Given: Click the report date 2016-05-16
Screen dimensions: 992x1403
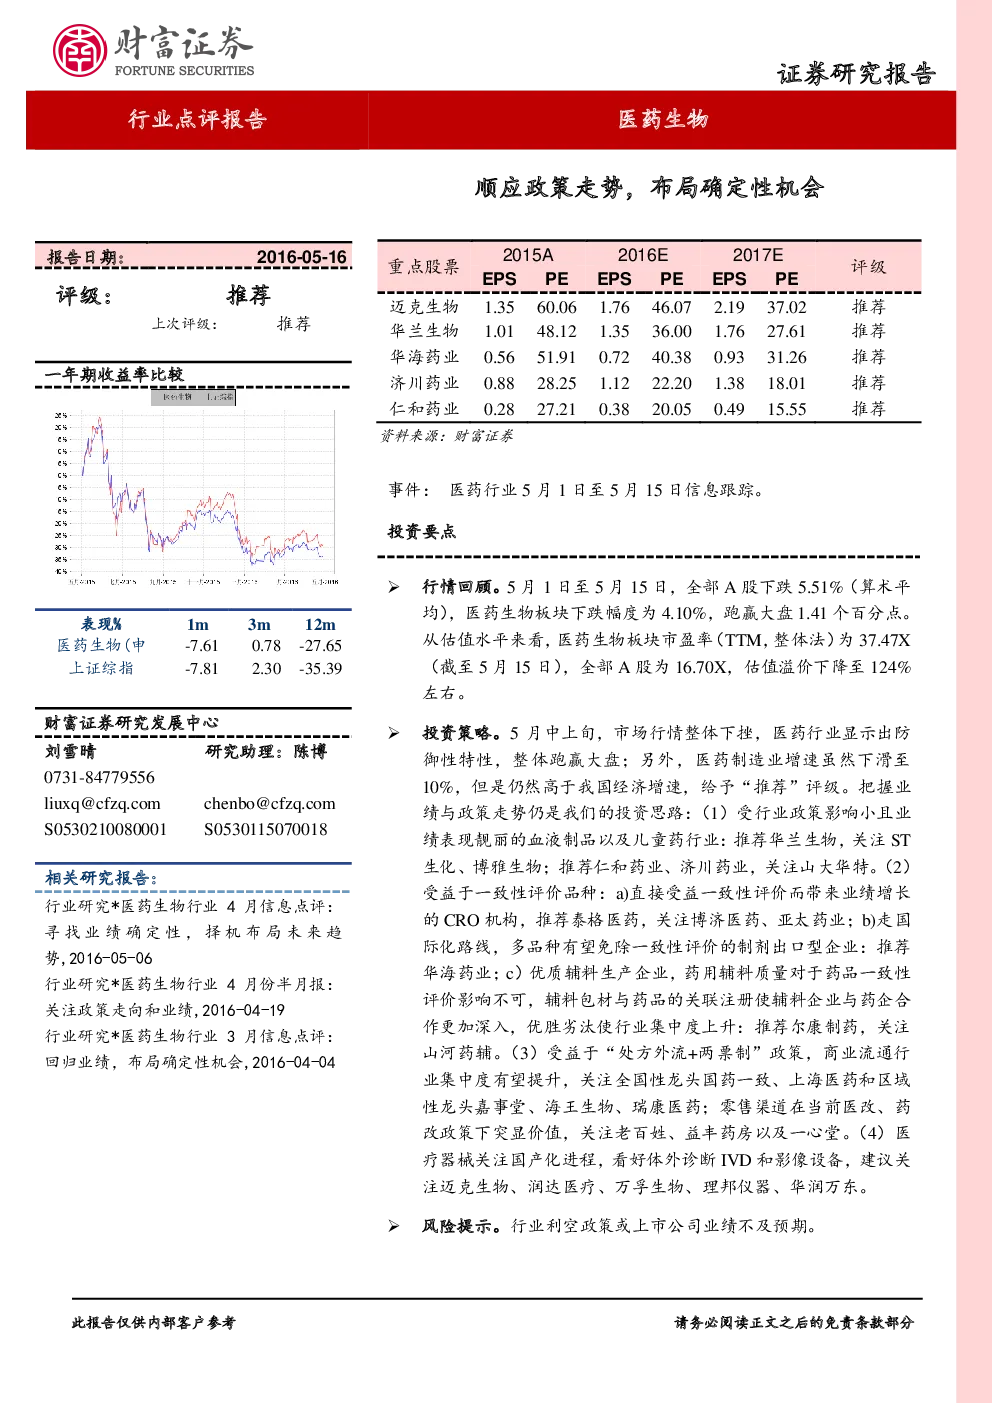Looking at the screenshot, I should pyautogui.click(x=301, y=257).
